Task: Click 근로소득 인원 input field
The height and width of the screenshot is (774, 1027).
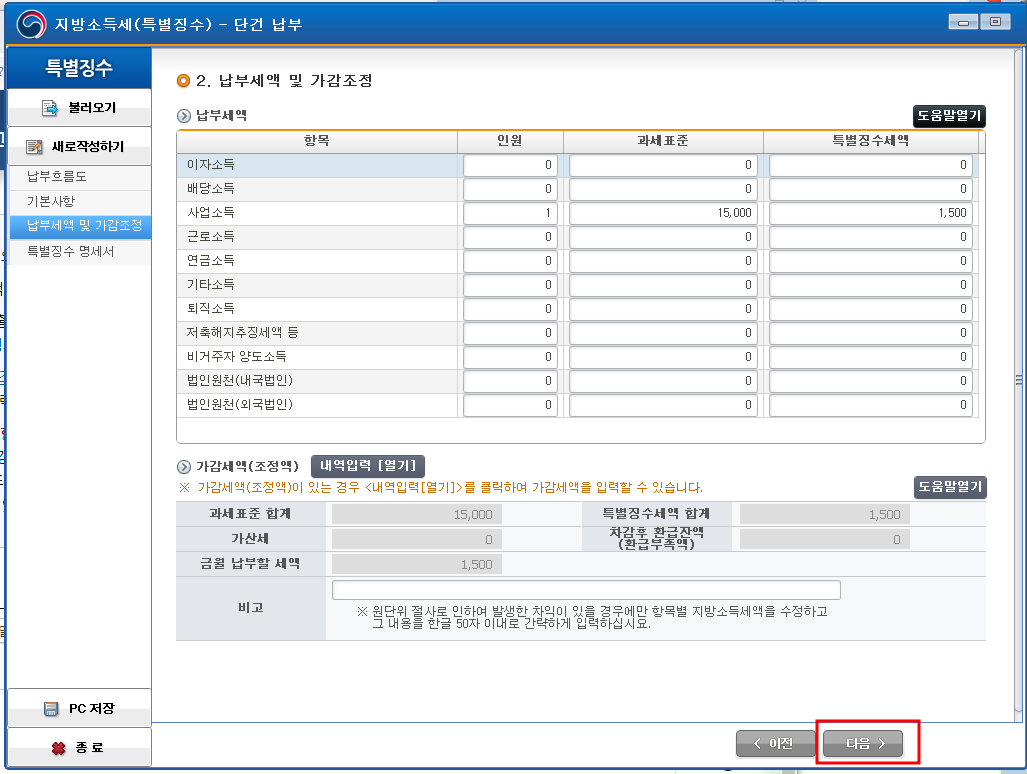Action: [510, 238]
